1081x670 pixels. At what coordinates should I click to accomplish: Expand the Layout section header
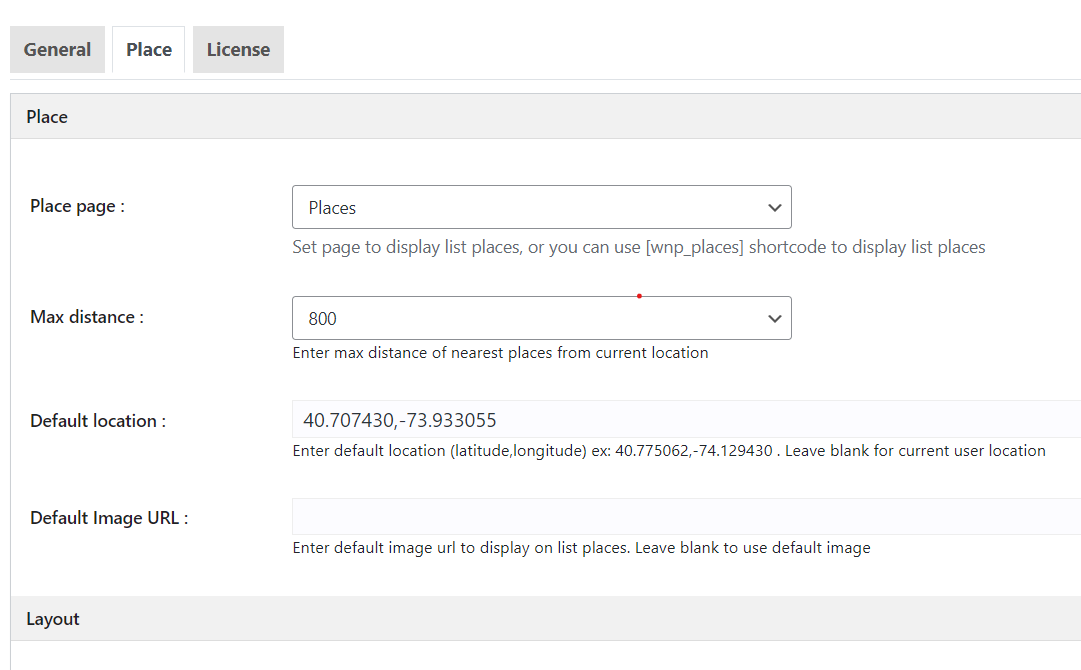(53, 619)
